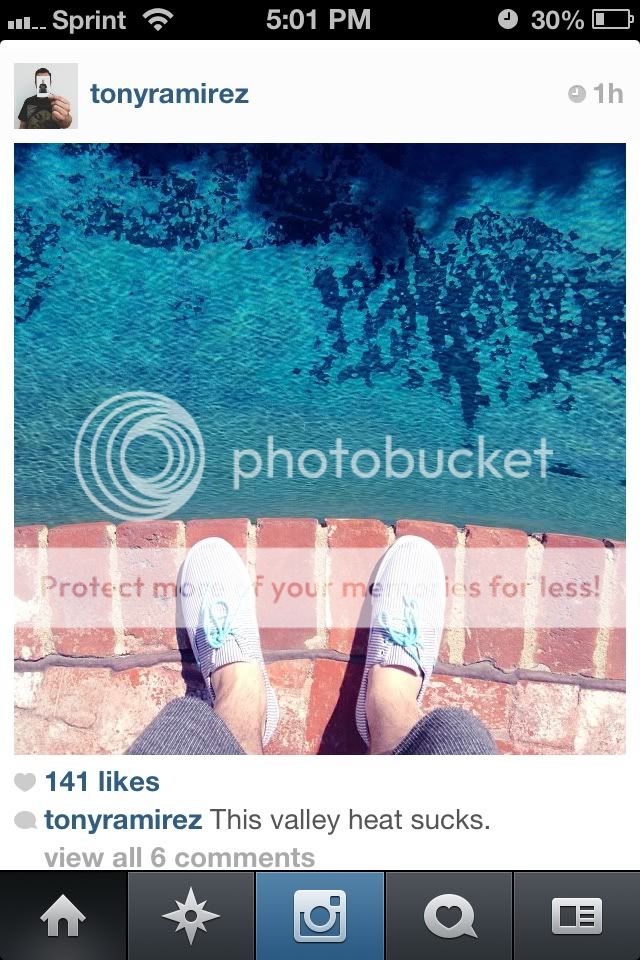Tap the comment bubble icon beside caption
Image resolution: width=640 pixels, height=960 pixels.
[x=25, y=820]
